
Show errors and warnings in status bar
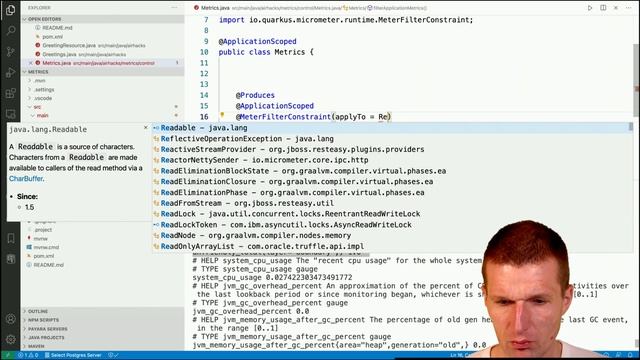[28, 355]
